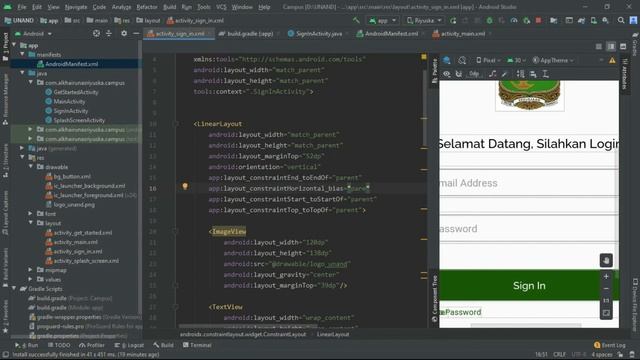Click orientation for preview icon
Viewport: 640px width, 360px height.
(462, 60)
